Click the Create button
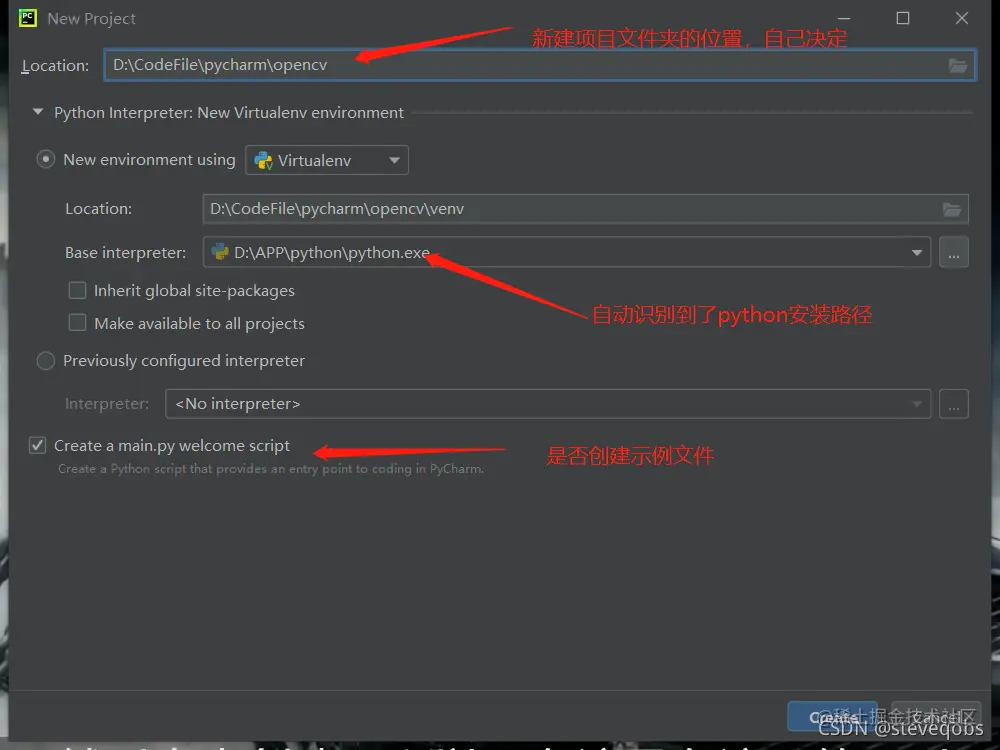This screenshot has width=1000, height=750. (832, 717)
